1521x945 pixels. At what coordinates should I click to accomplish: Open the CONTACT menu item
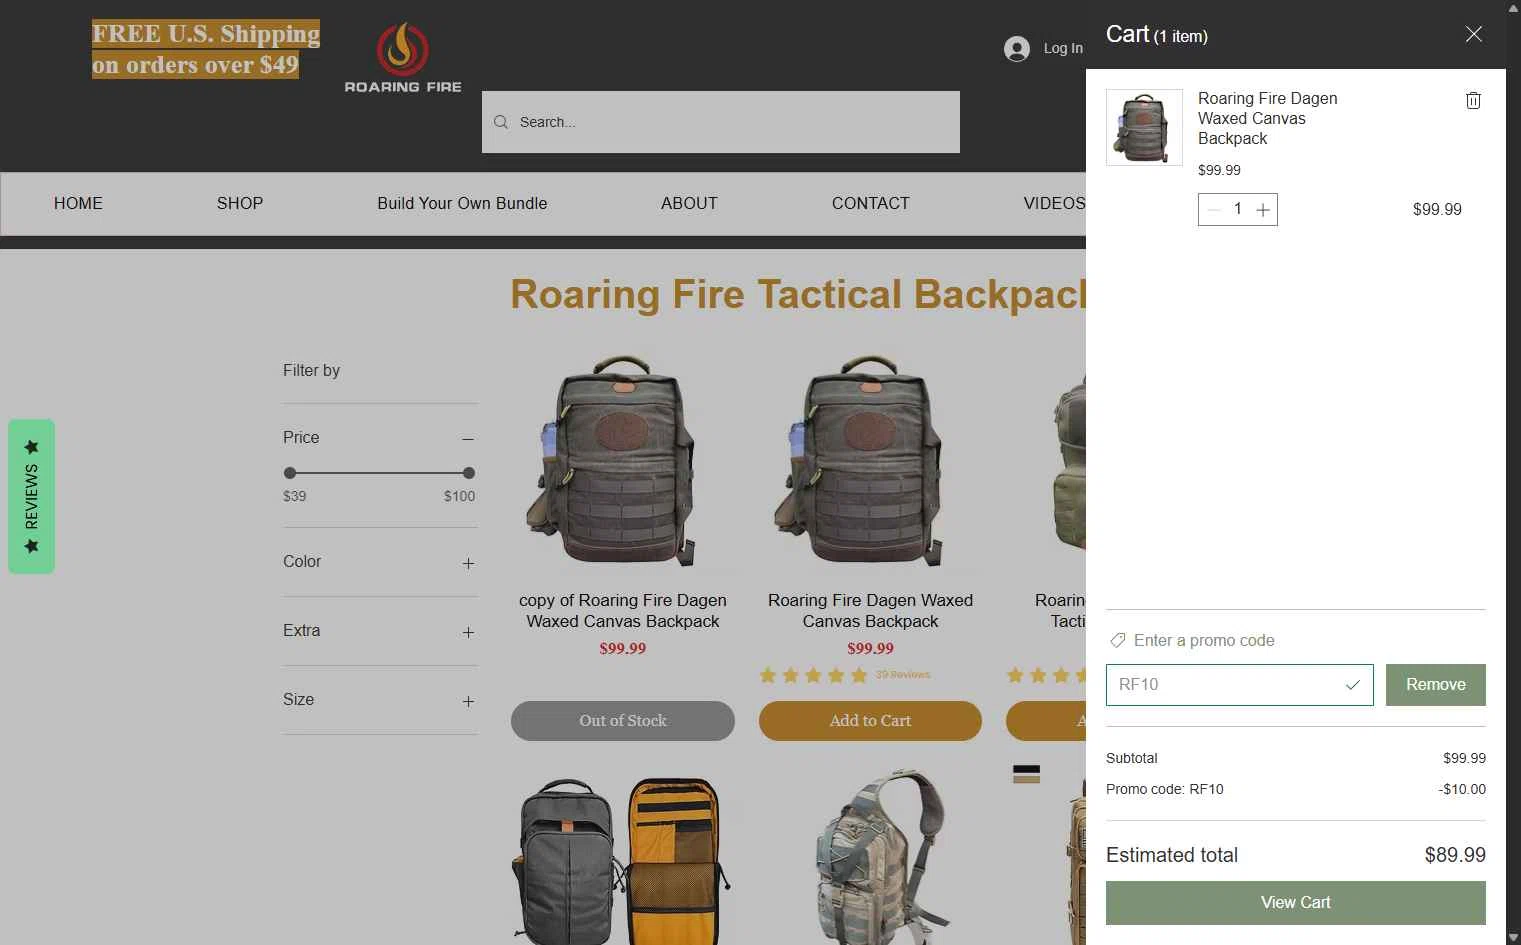[x=871, y=203]
